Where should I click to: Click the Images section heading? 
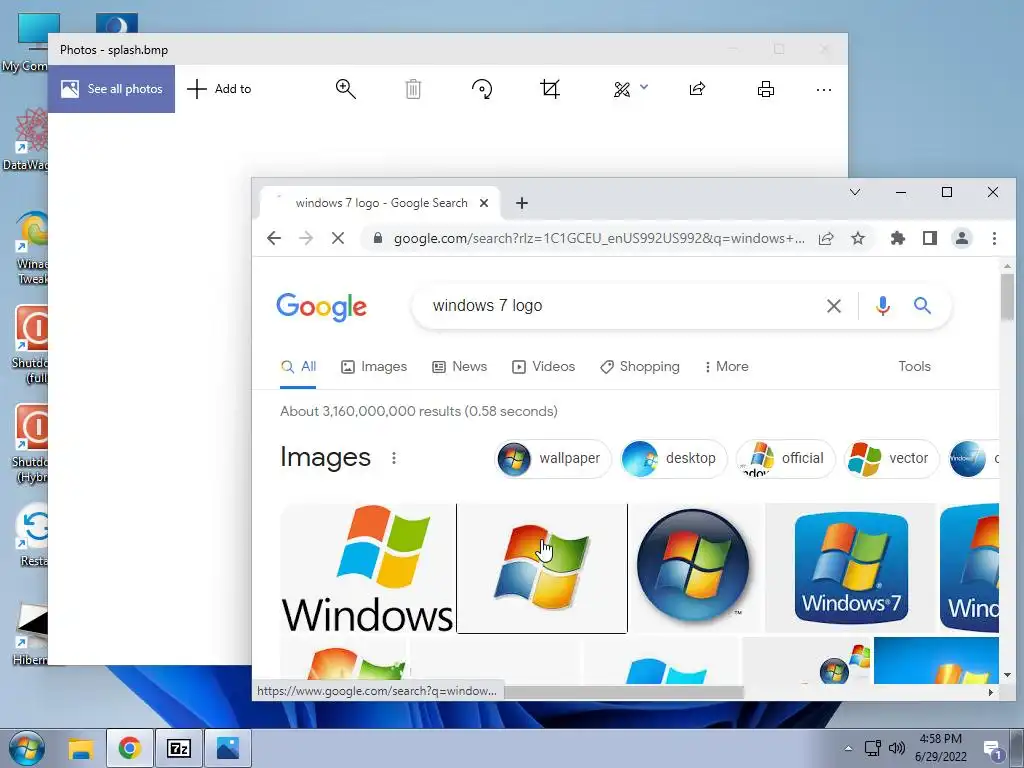tap(325, 457)
